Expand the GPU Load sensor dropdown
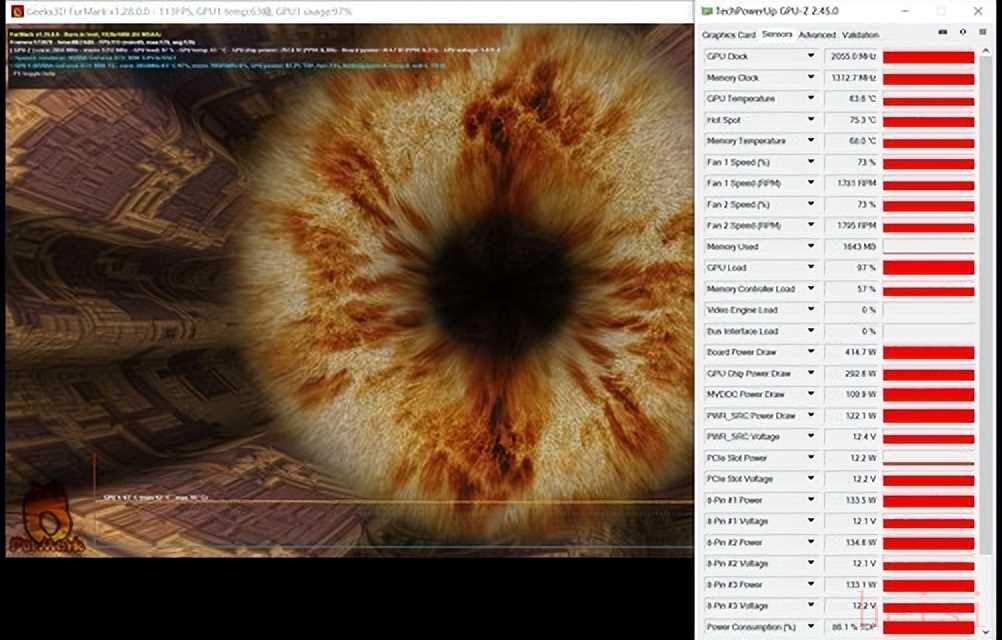 [811, 268]
